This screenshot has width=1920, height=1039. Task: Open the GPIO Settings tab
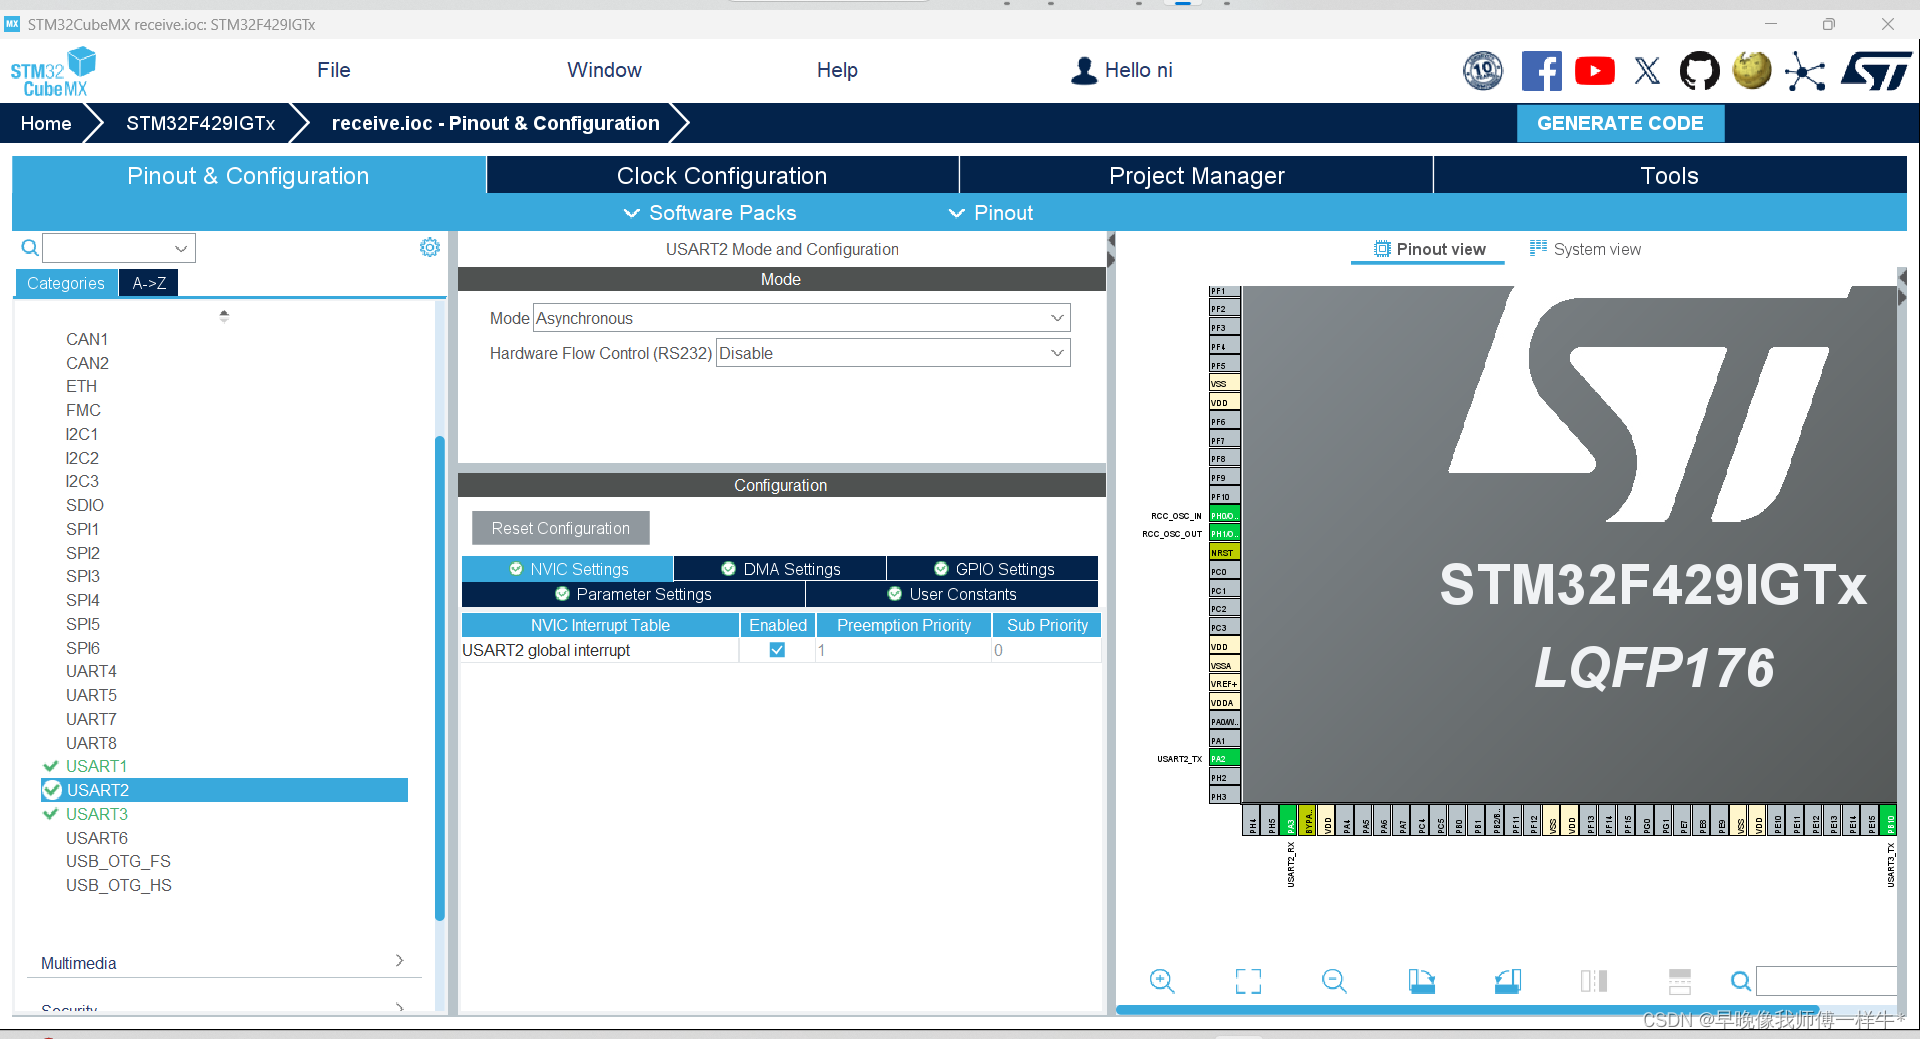click(x=993, y=569)
